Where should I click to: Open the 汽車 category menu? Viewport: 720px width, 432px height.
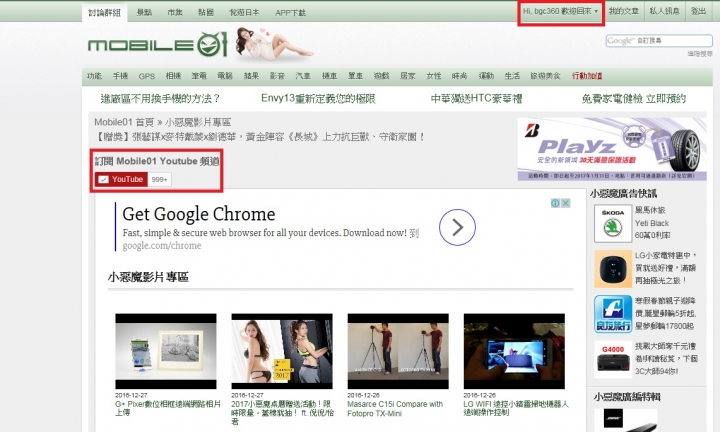[303, 76]
